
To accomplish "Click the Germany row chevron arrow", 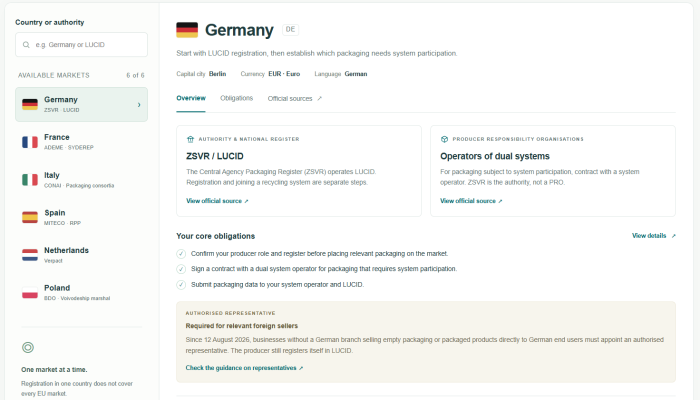I will coord(139,104).
